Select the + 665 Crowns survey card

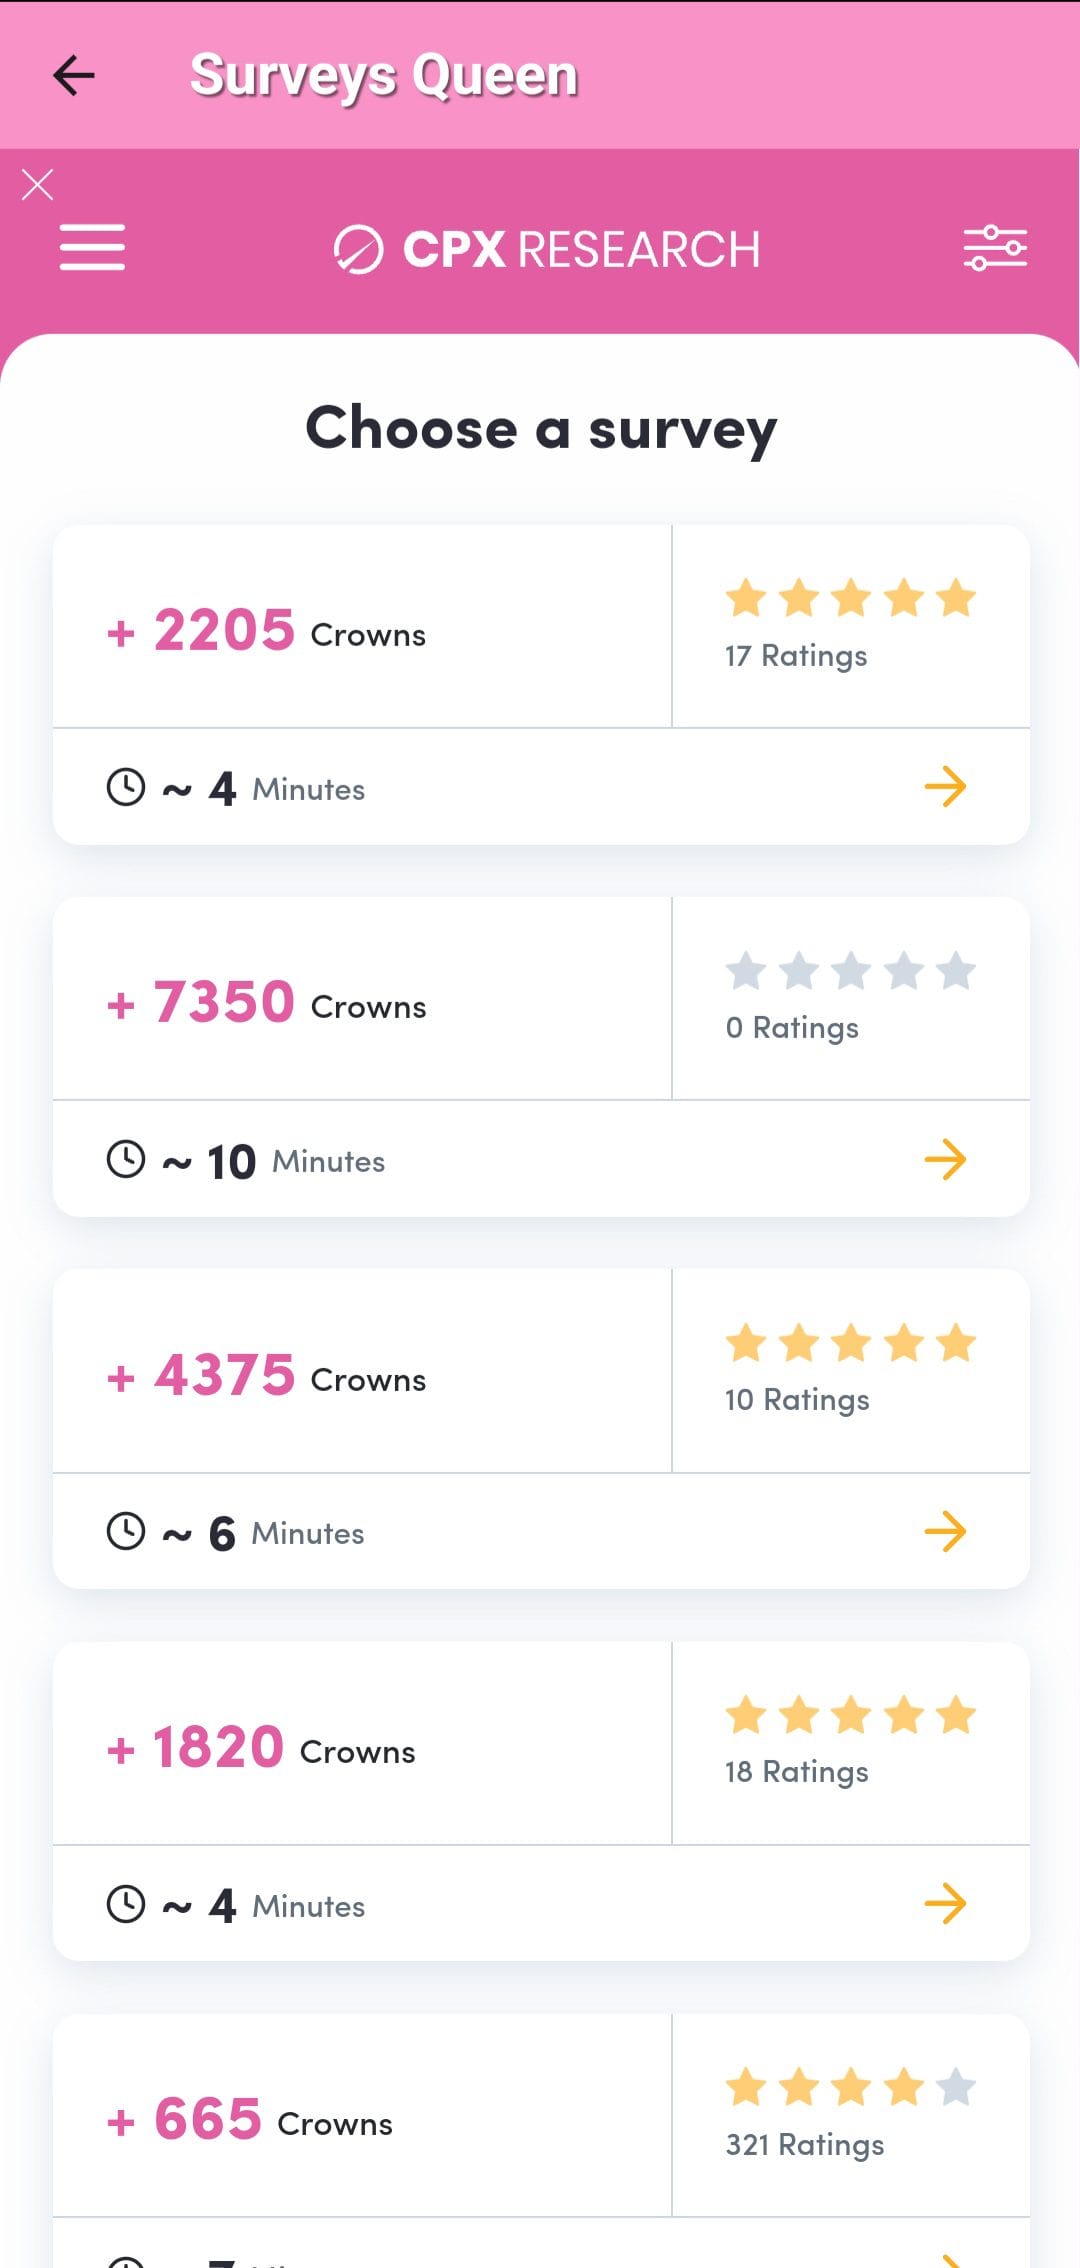click(x=541, y=2141)
